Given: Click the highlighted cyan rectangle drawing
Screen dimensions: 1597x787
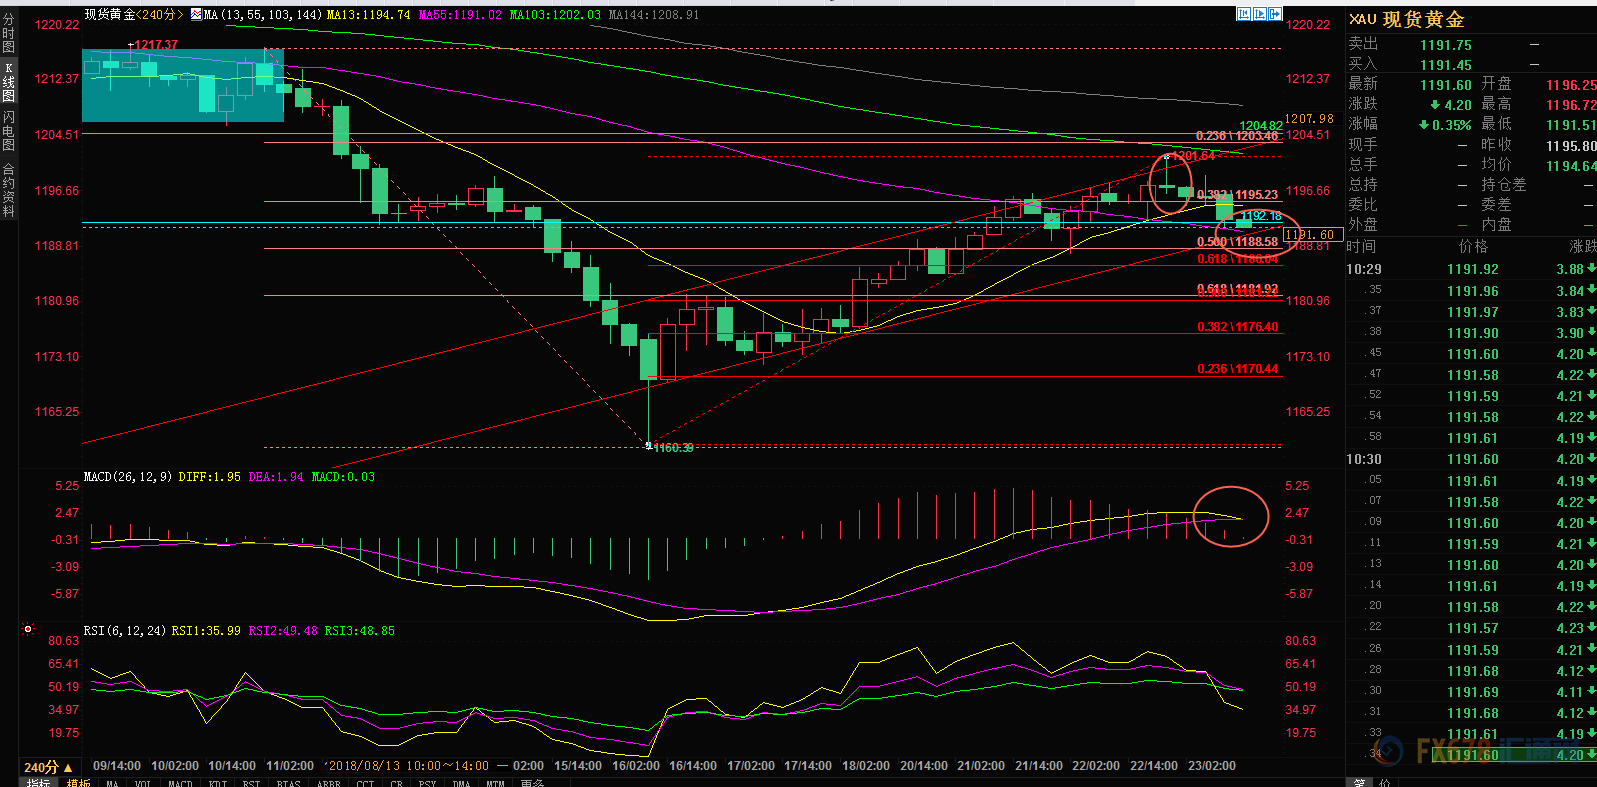Looking at the screenshot, I should (x=183, y=85).
